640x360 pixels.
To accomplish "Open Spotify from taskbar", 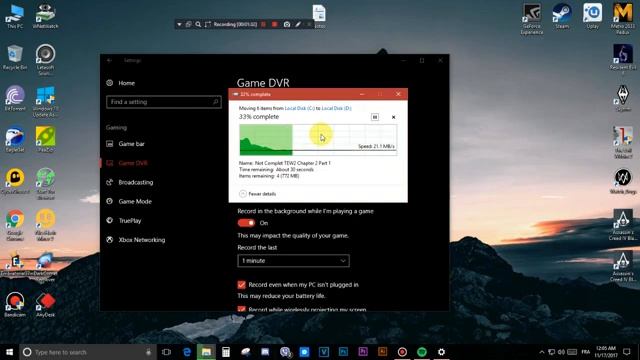I will (422, 352).
